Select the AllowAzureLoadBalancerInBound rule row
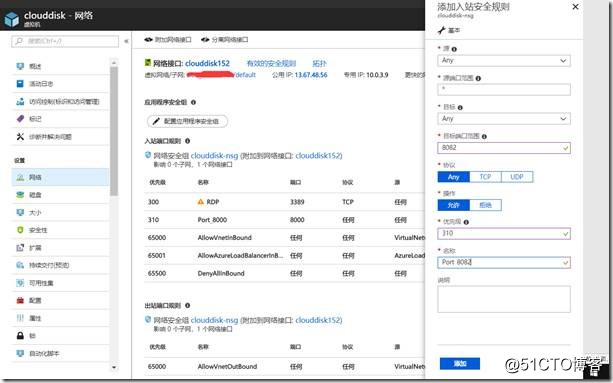 click(285, 256)
